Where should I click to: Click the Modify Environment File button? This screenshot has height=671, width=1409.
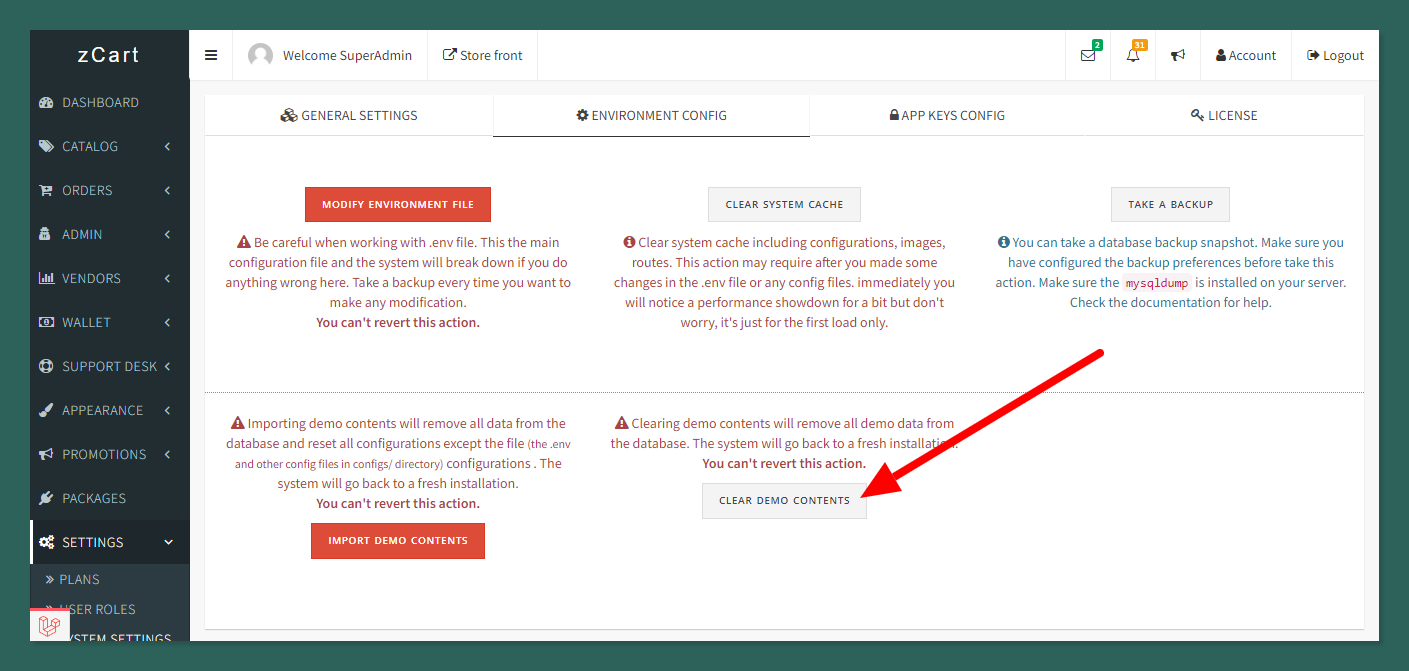point(398,205)
